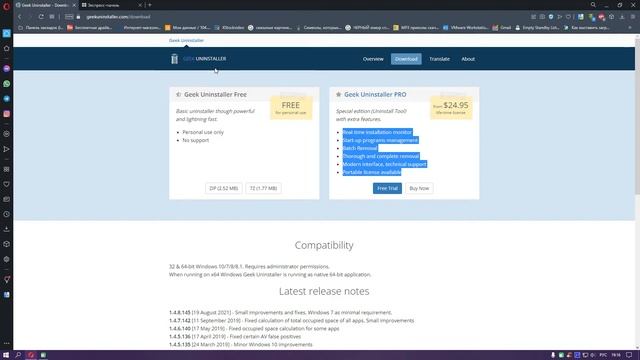The width and height of the screenshot is (640, 360).
Task: Start the PRO Free Trial
Action: (387, 188)
